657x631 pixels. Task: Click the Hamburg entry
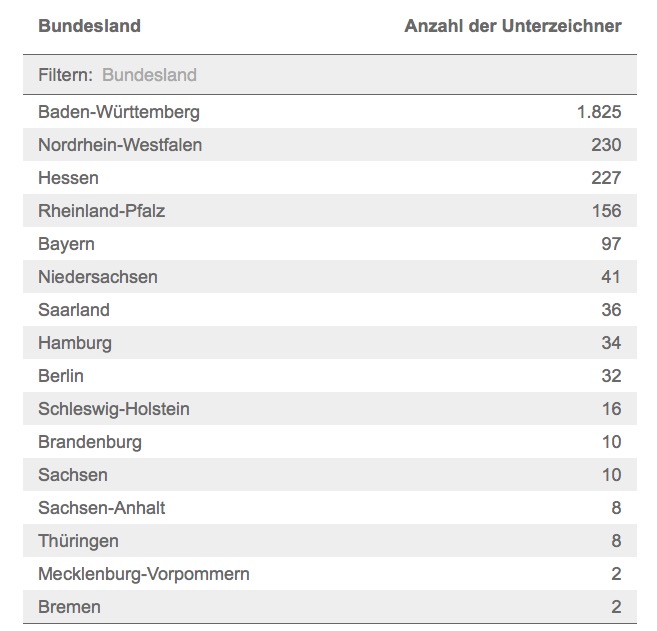pos(75,343)
